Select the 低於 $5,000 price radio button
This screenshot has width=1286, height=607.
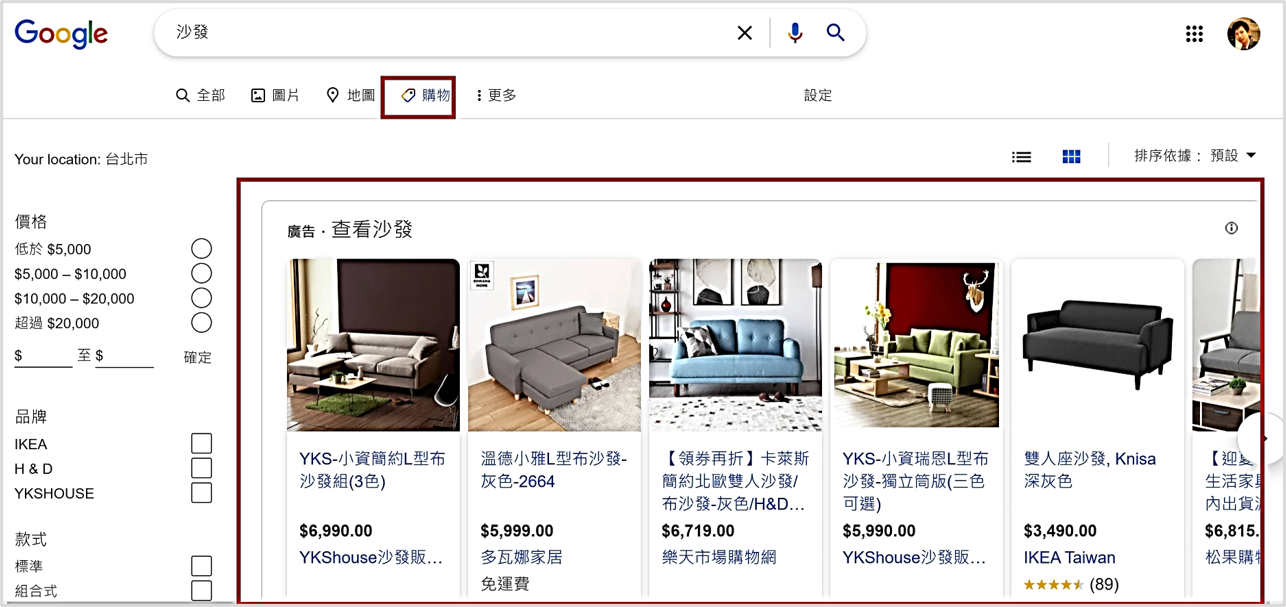coord(201,249)
